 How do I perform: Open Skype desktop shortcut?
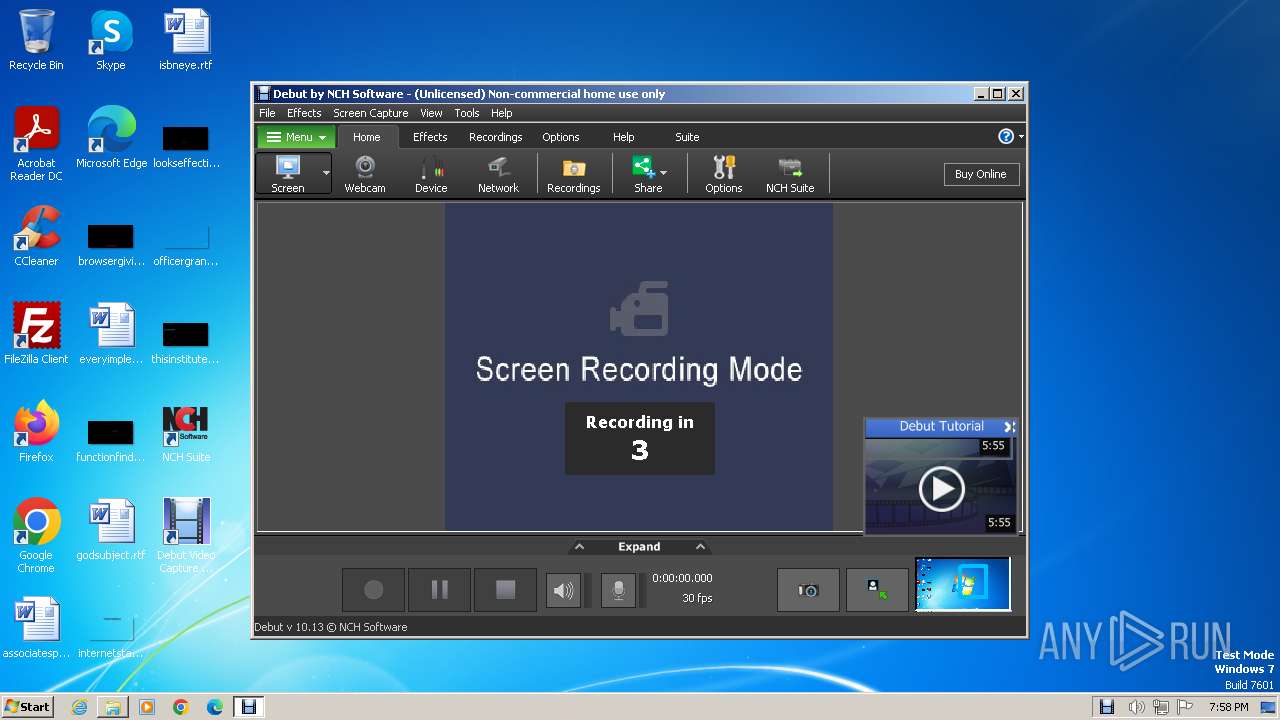(110, 40)
